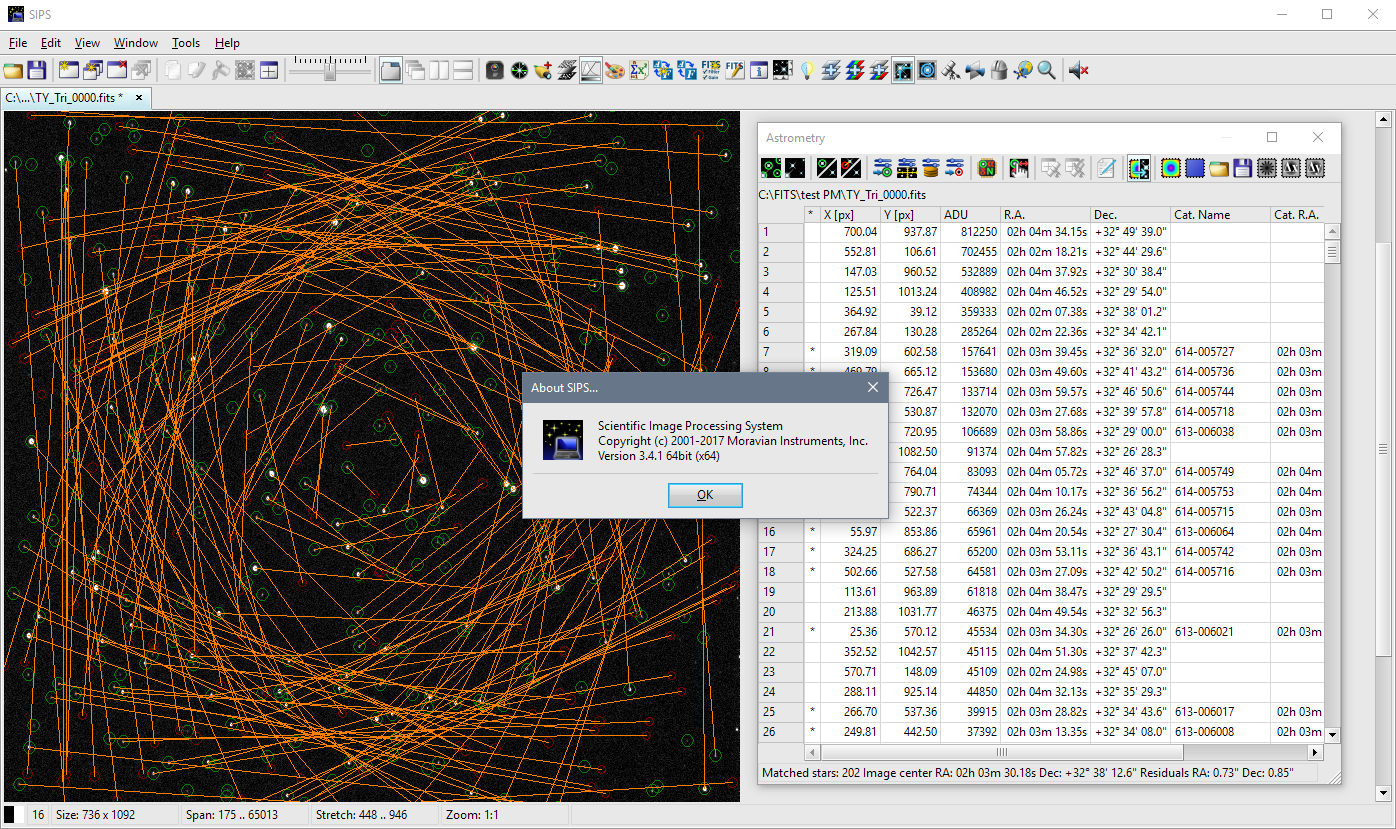Viewport: 1396px width, 829px height.
Task: Click the light bulb icon in toolbar
Action: coord(807,71)
